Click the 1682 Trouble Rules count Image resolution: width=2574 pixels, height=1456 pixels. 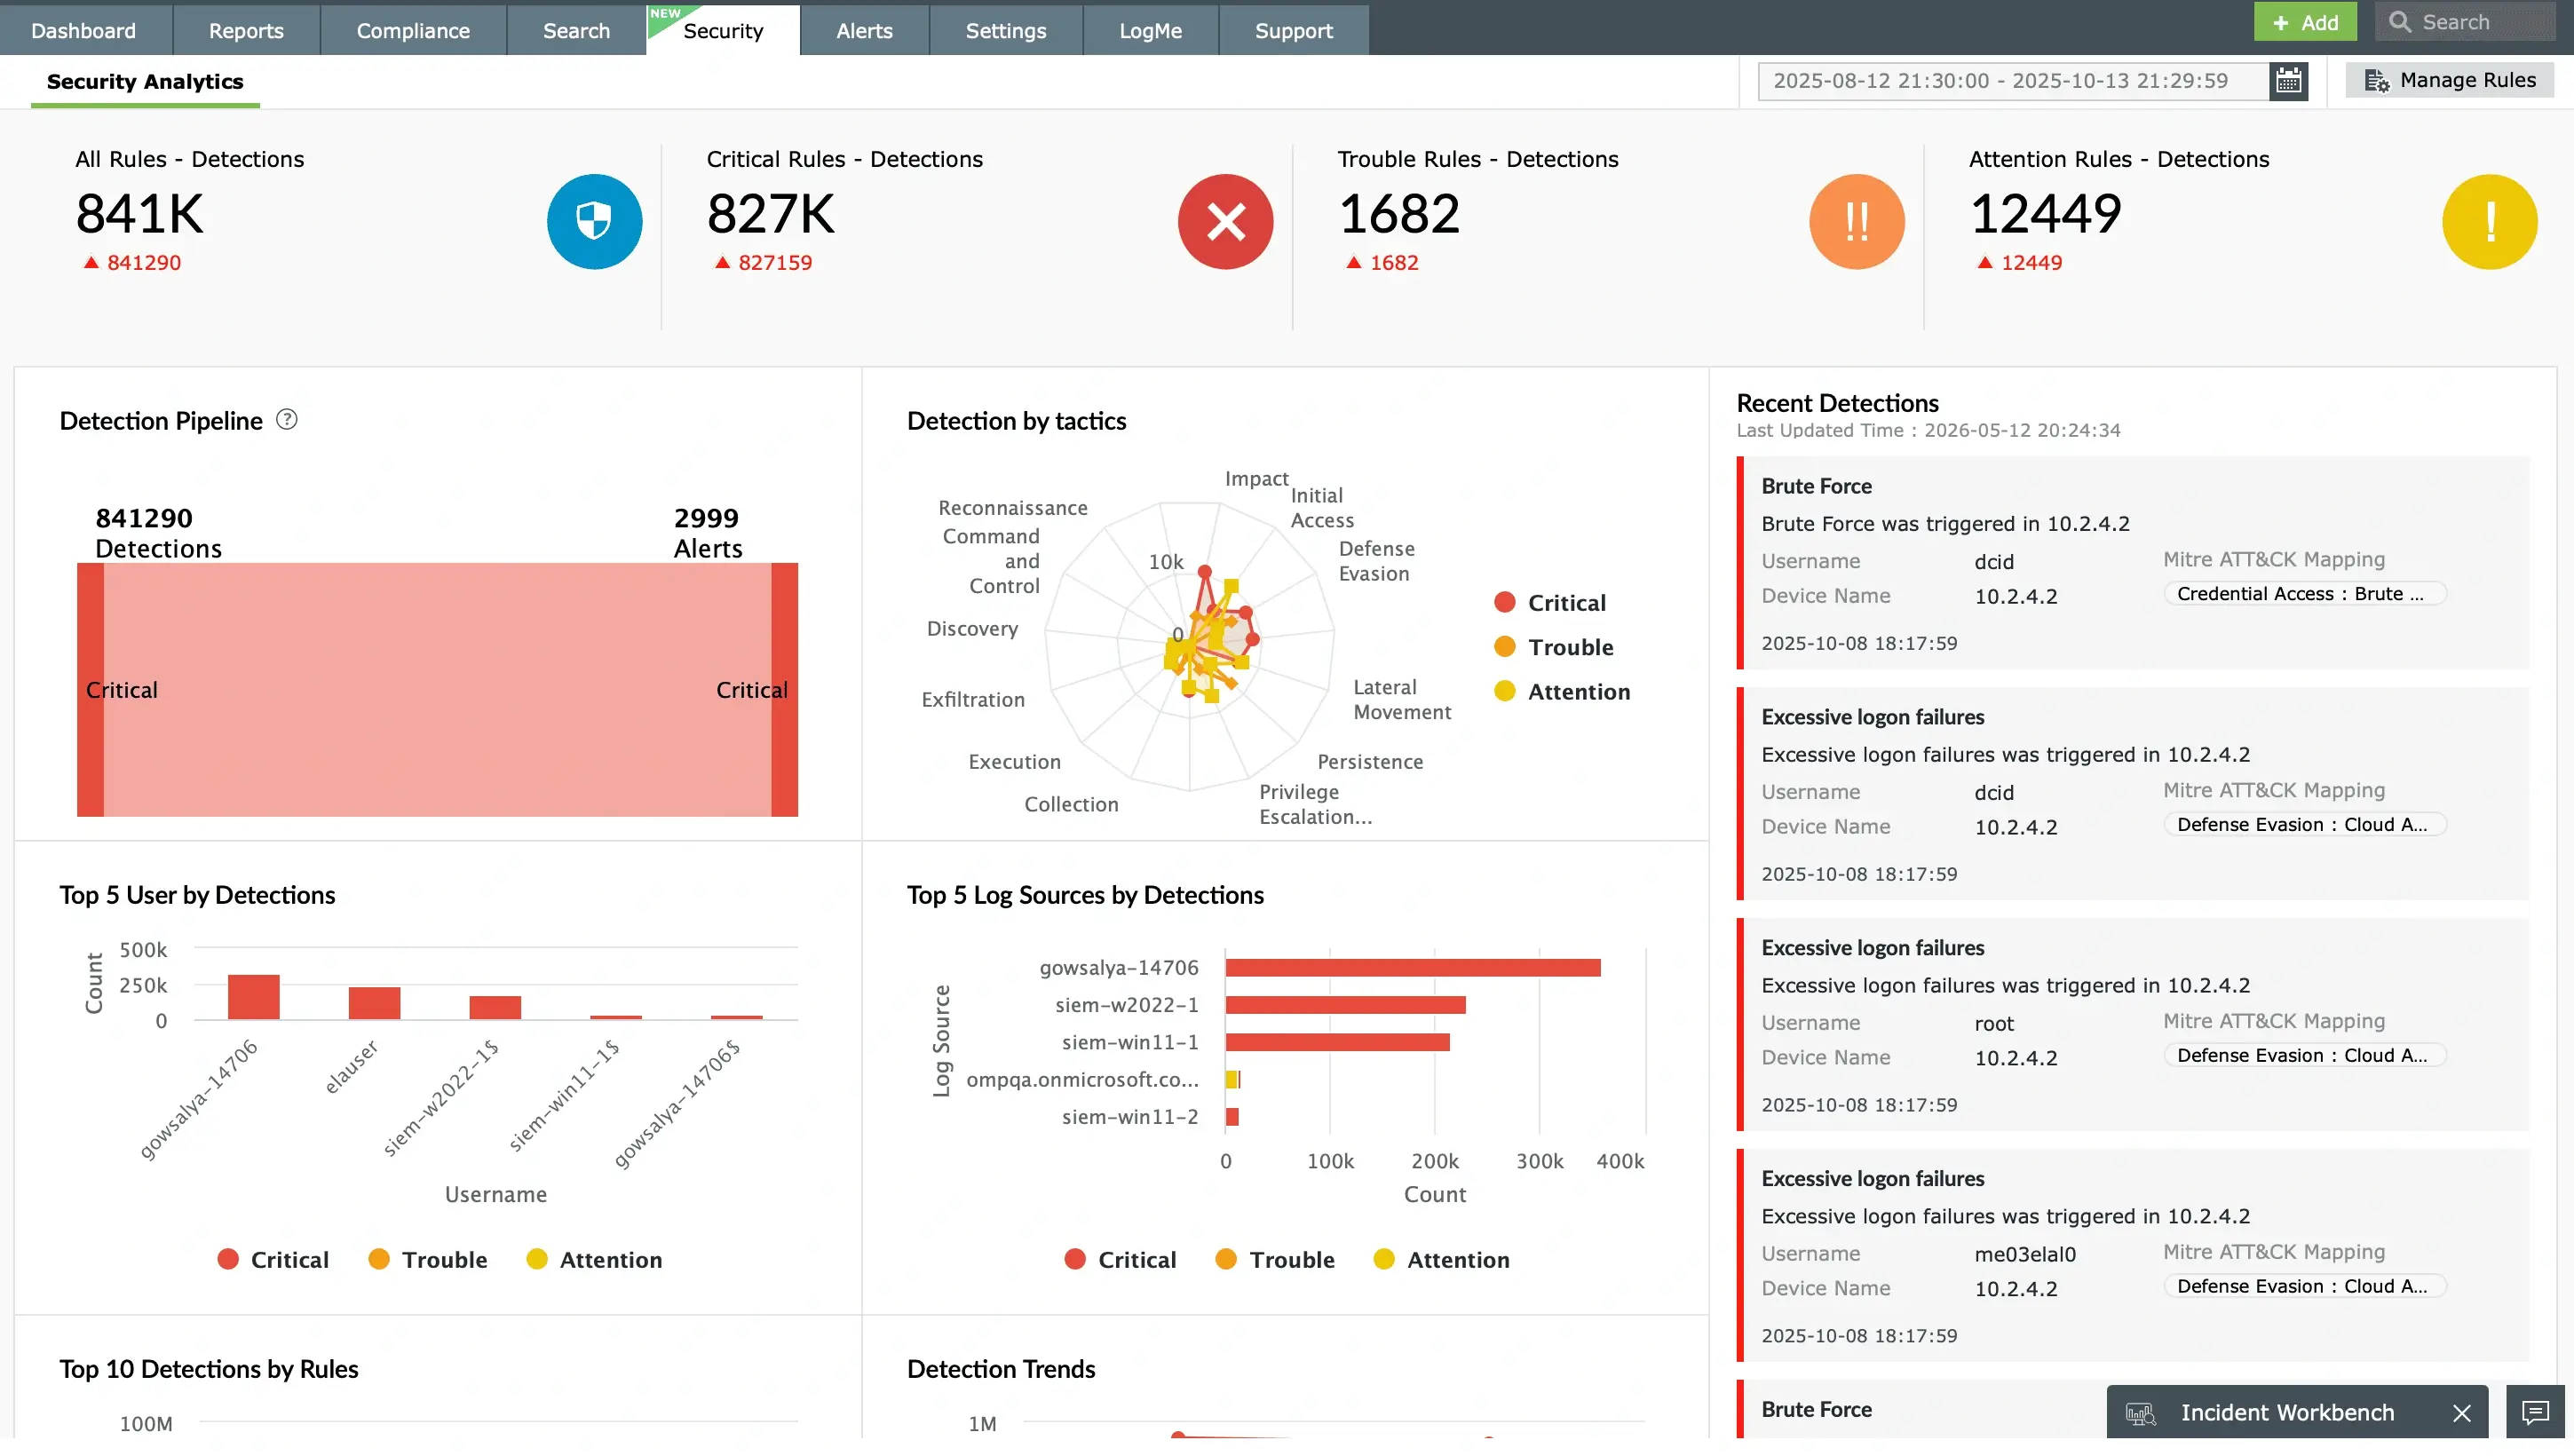pyautogui.click(x=1398, y=214)
